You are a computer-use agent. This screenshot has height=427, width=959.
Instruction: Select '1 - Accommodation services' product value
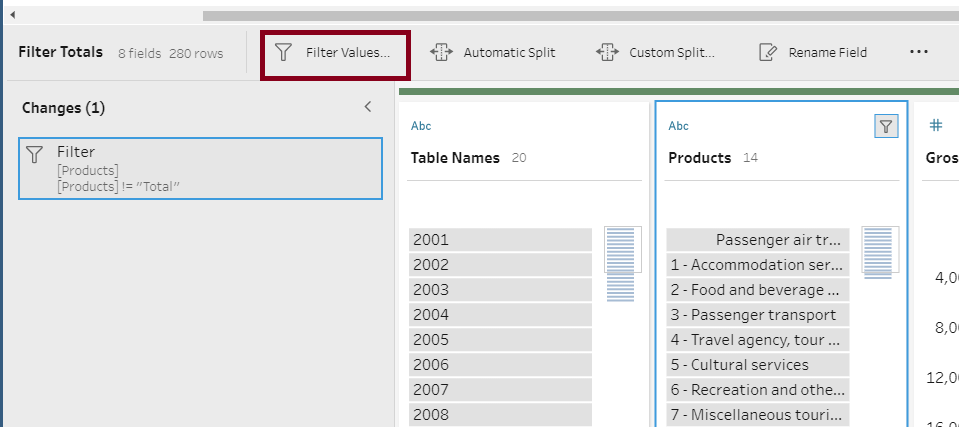point(757,265)
